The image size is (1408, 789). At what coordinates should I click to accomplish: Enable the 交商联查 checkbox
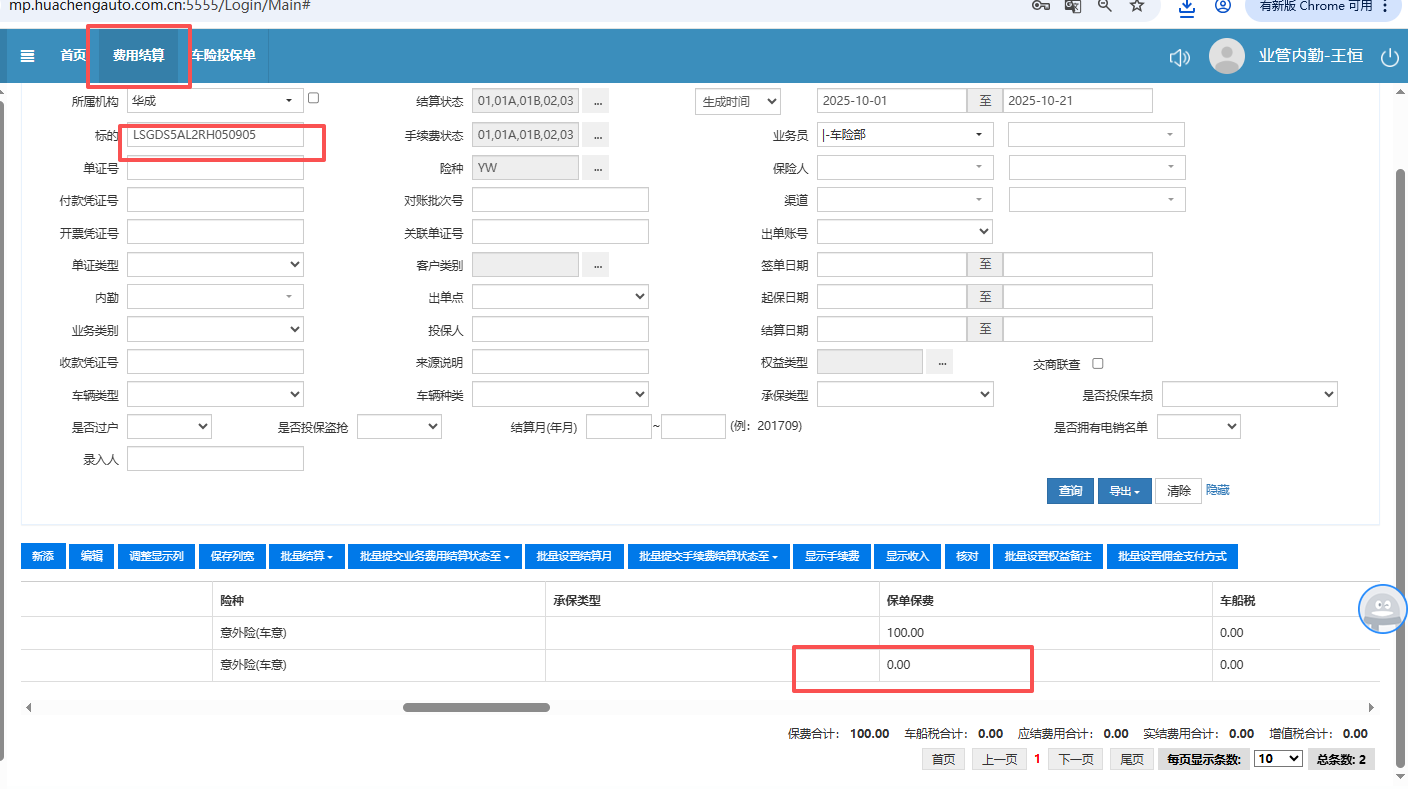[x=1098, y=363]
